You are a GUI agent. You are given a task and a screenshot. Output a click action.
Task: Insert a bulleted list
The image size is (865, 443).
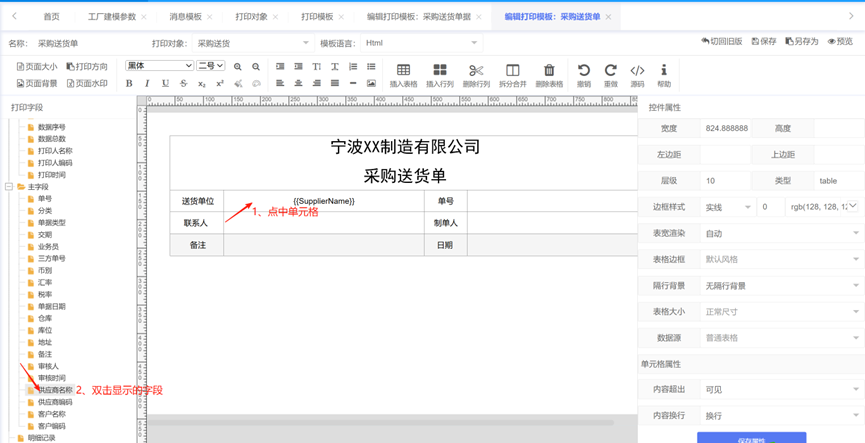click(x=371, y=67)
